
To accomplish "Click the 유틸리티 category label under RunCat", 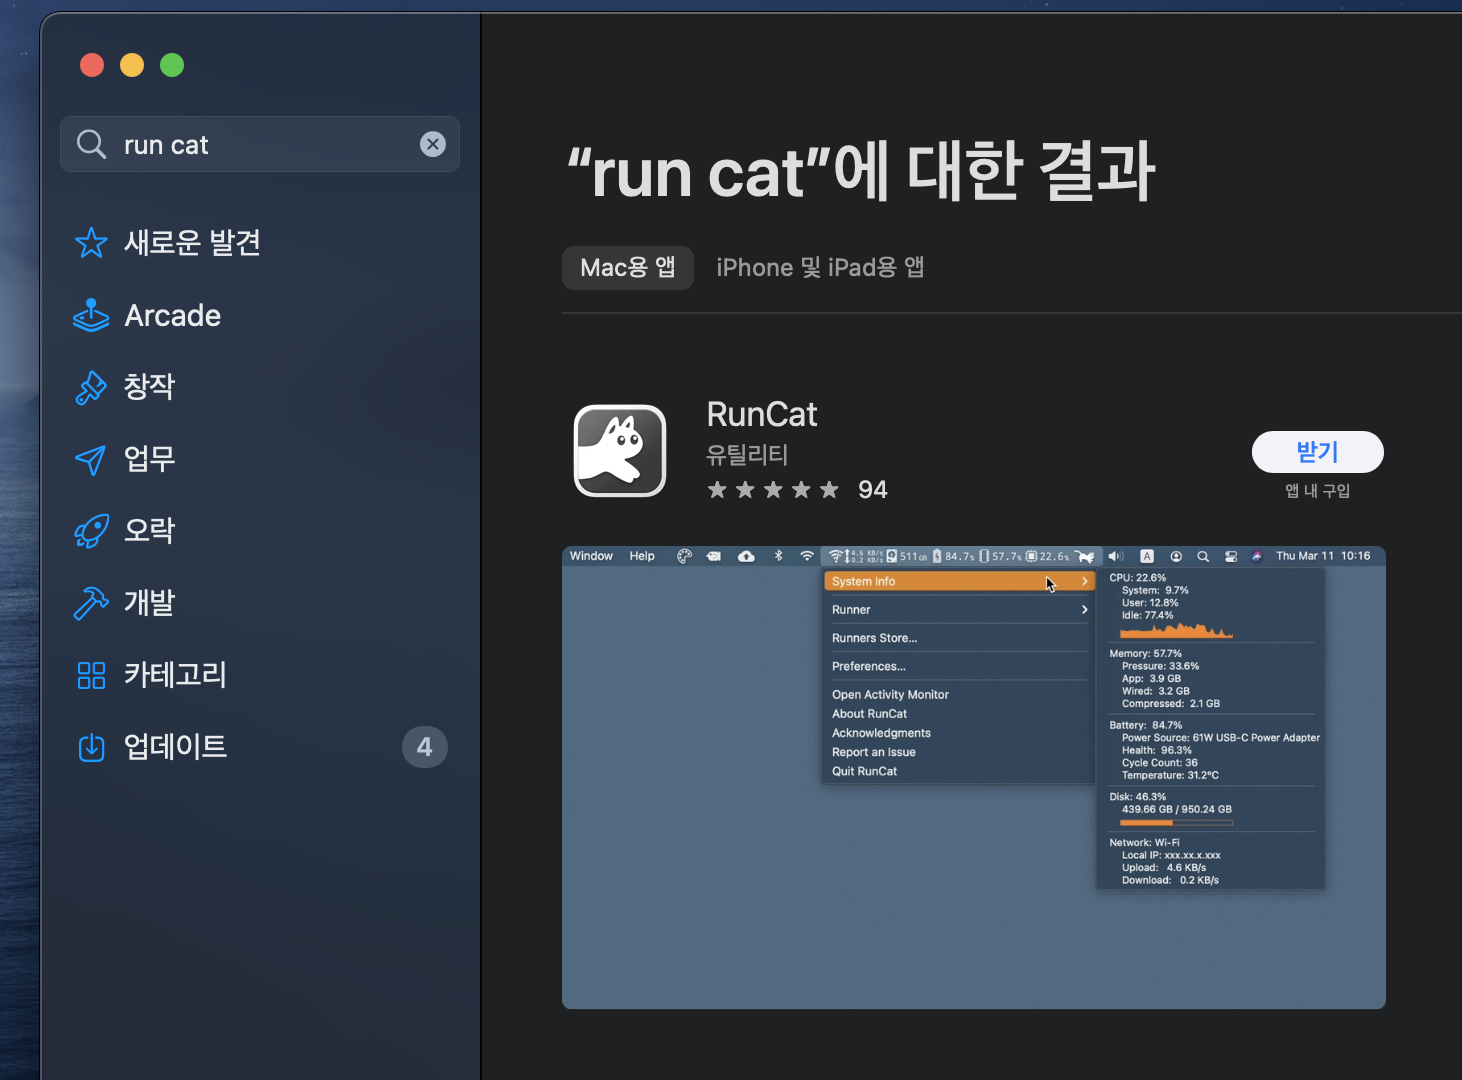I will pyautogui.click(x=747, y=455).
